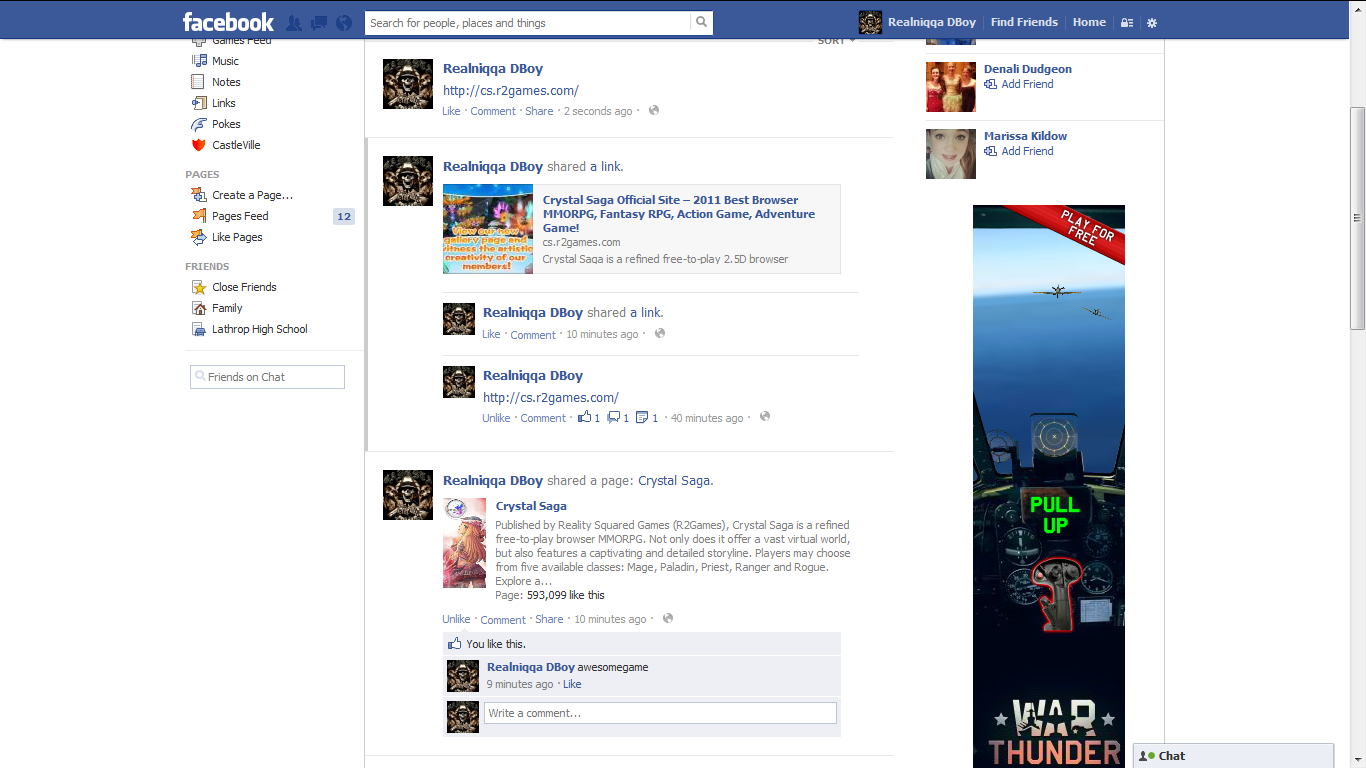Click the facebook logo
The width and height of the screenshot is (1366, 768).
[228, 22]
